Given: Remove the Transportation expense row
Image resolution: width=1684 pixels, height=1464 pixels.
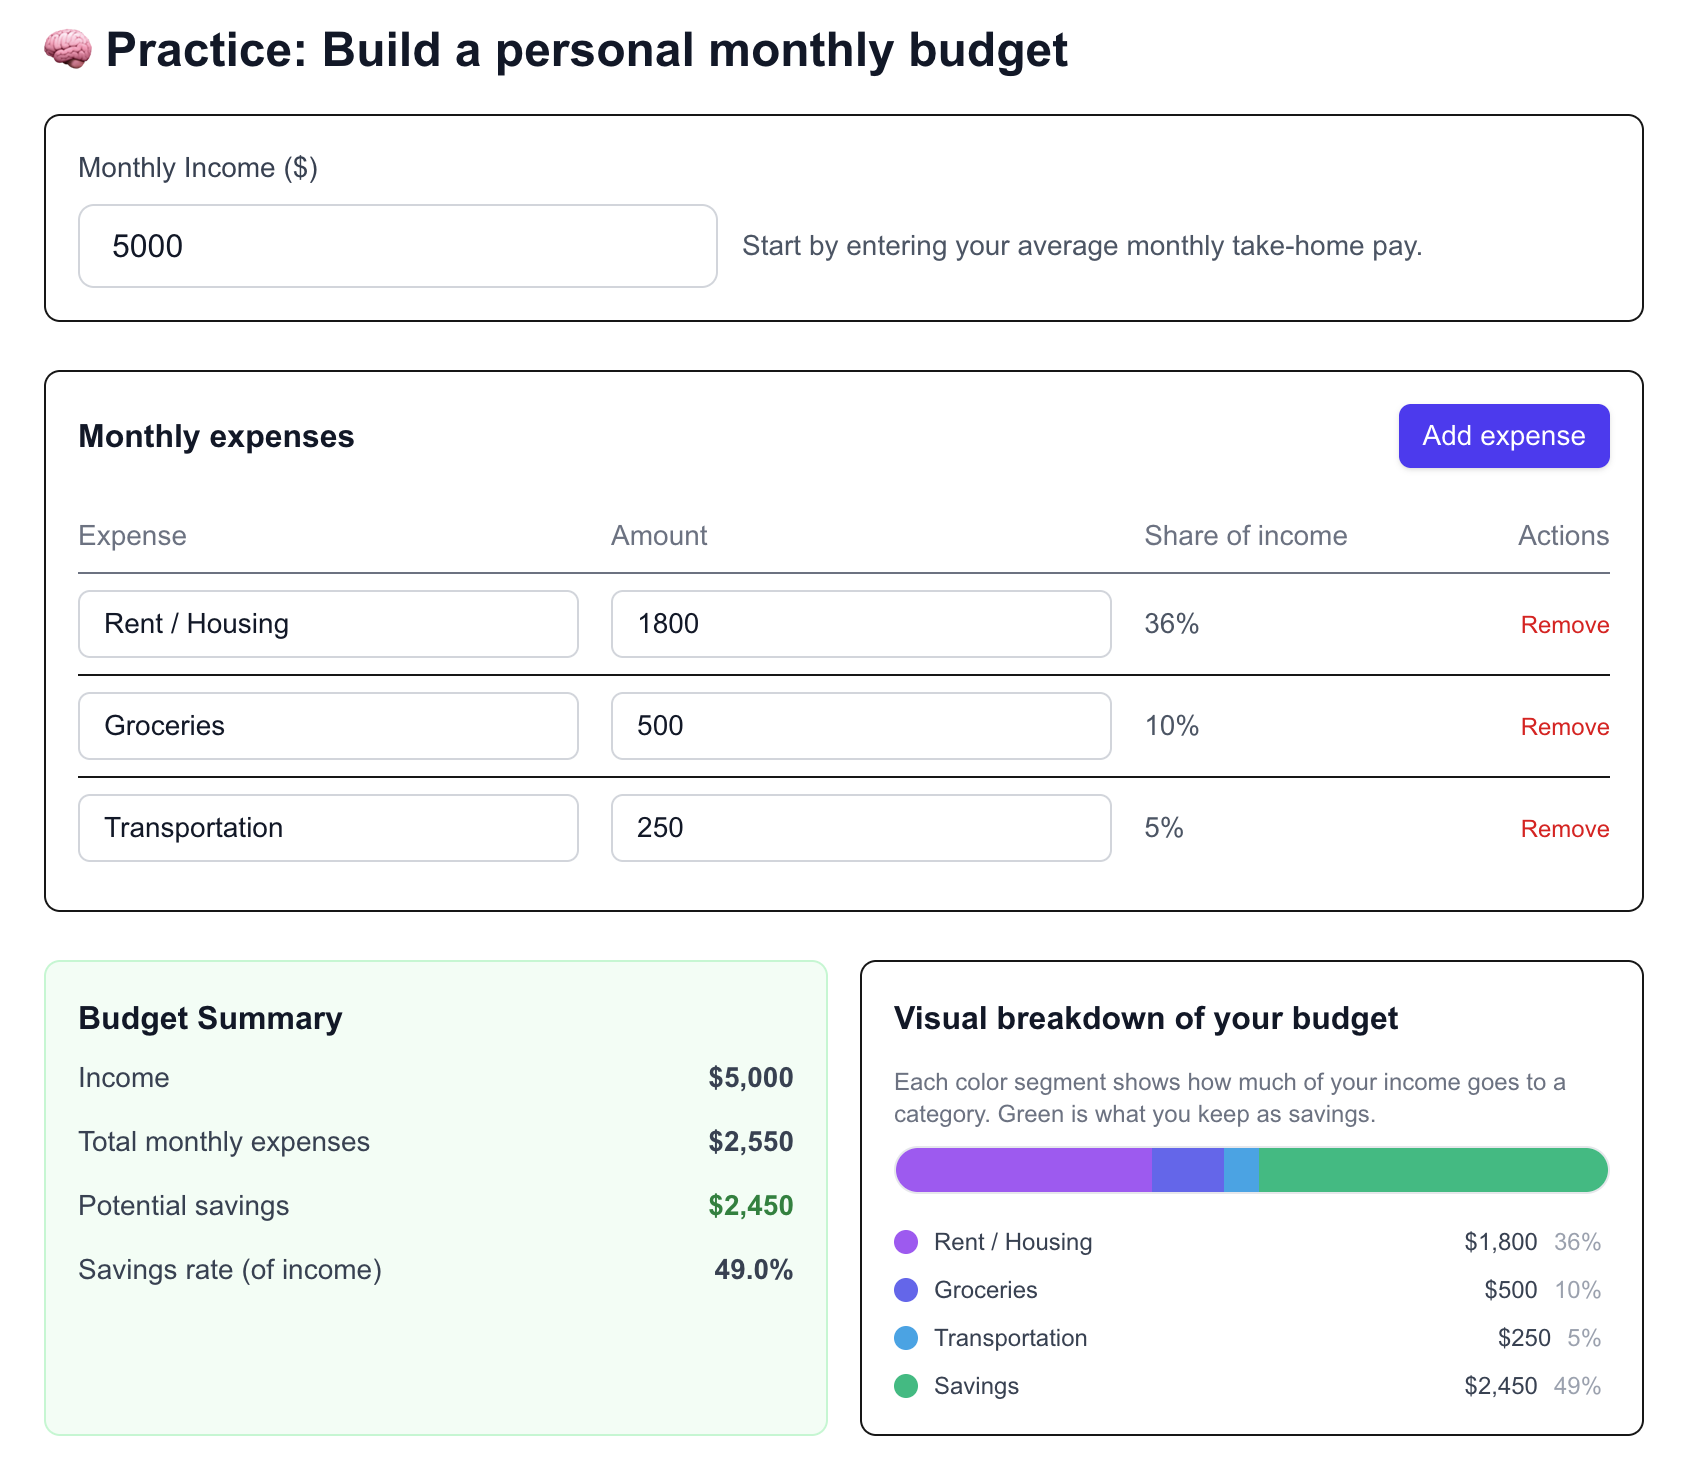Looking at the screenshot, I should (x=1564, y=829).
